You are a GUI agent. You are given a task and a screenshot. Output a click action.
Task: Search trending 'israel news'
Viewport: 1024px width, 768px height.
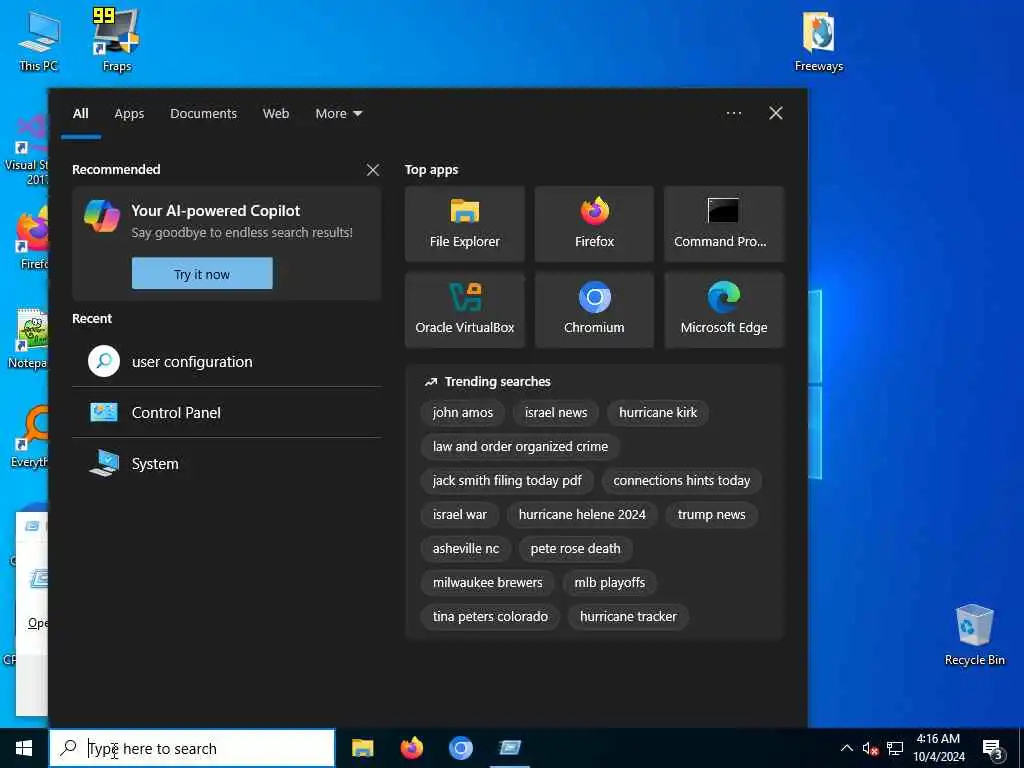click(x=556, y=413)
